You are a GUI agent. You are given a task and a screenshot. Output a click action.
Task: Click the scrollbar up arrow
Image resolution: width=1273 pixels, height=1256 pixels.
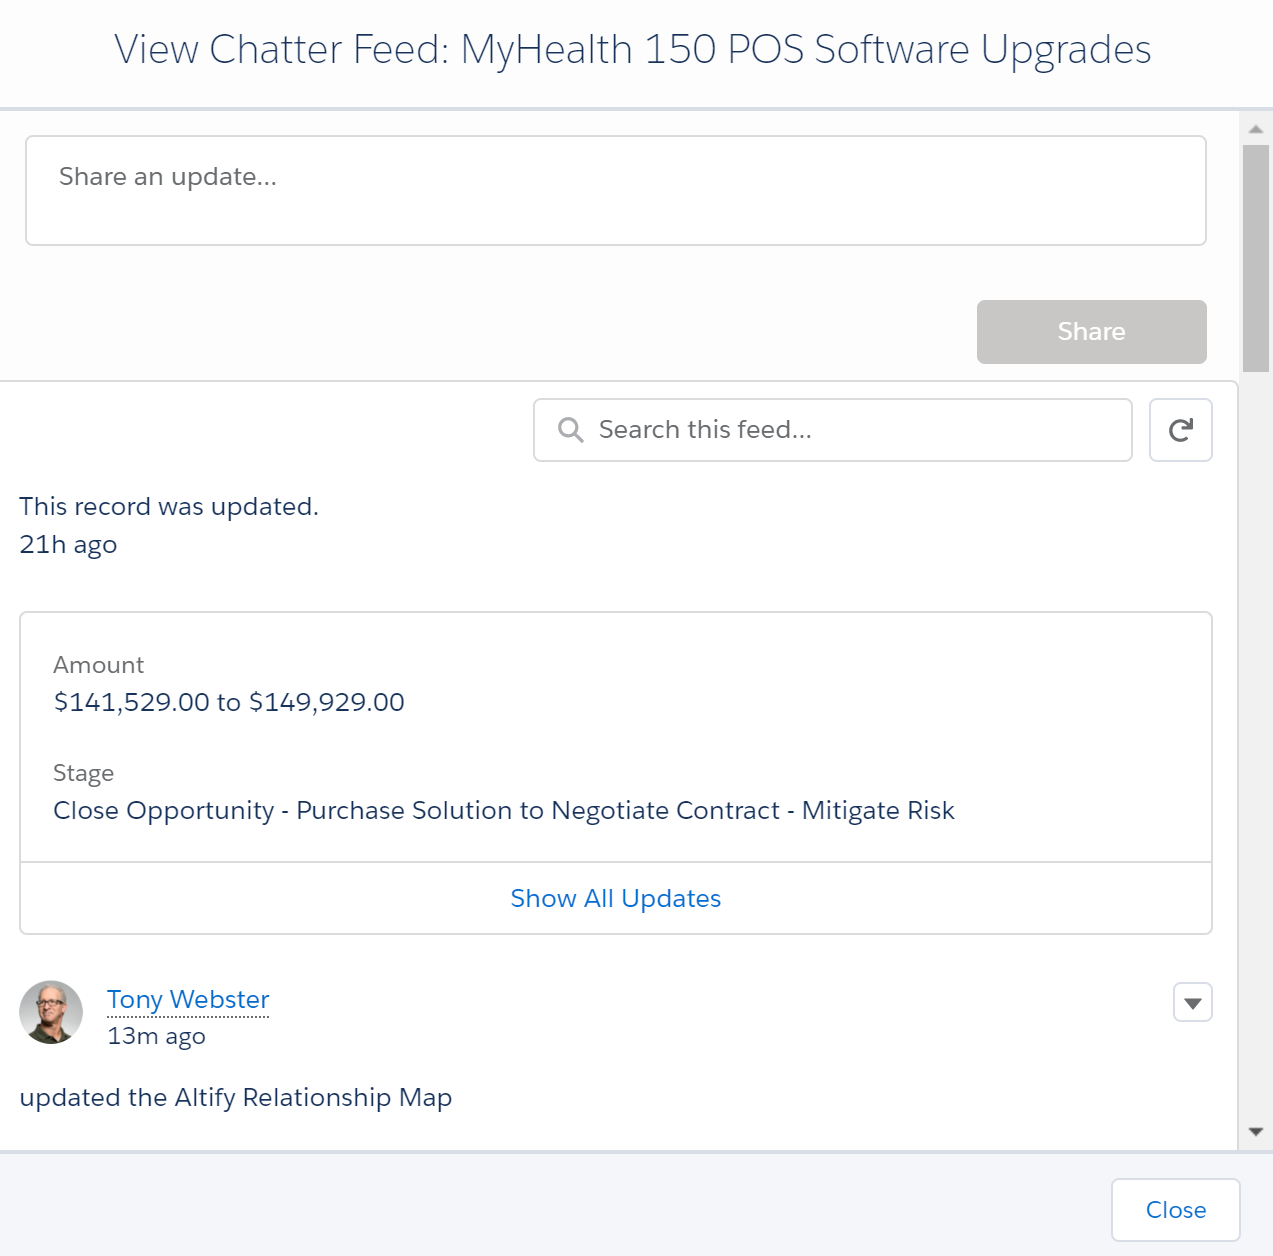click(1256, 129)
